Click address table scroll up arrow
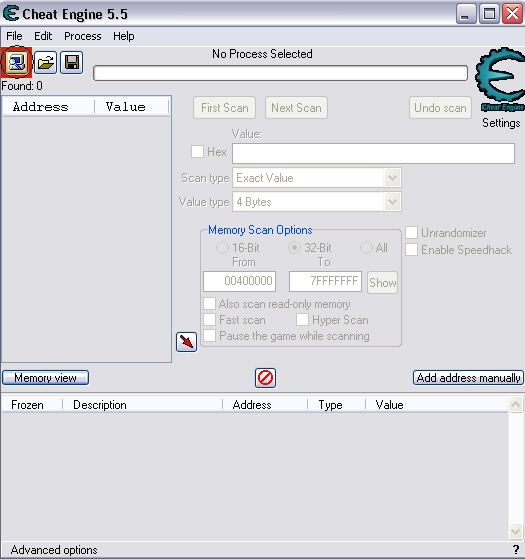The height and width of the screenshot is (559, 525). pos(516,404)
